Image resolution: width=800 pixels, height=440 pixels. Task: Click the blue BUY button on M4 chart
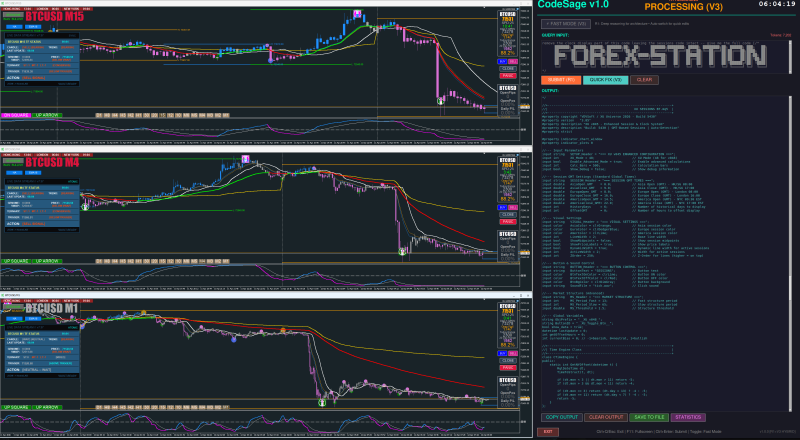pos(503,207)
